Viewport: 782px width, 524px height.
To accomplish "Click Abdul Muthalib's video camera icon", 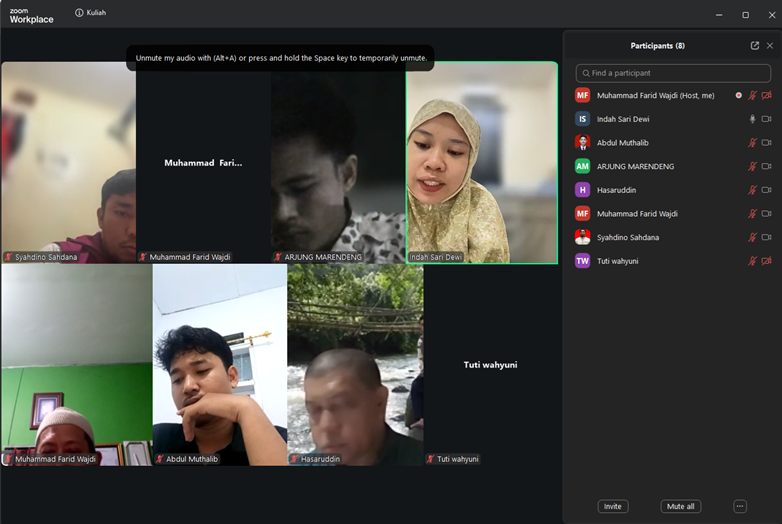I will [767, 143].
